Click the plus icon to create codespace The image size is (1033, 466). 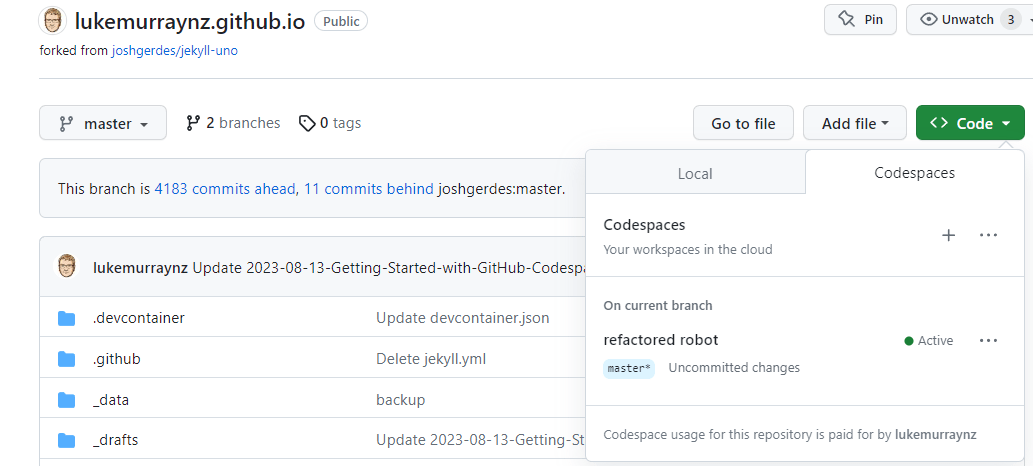pos(948,235)
